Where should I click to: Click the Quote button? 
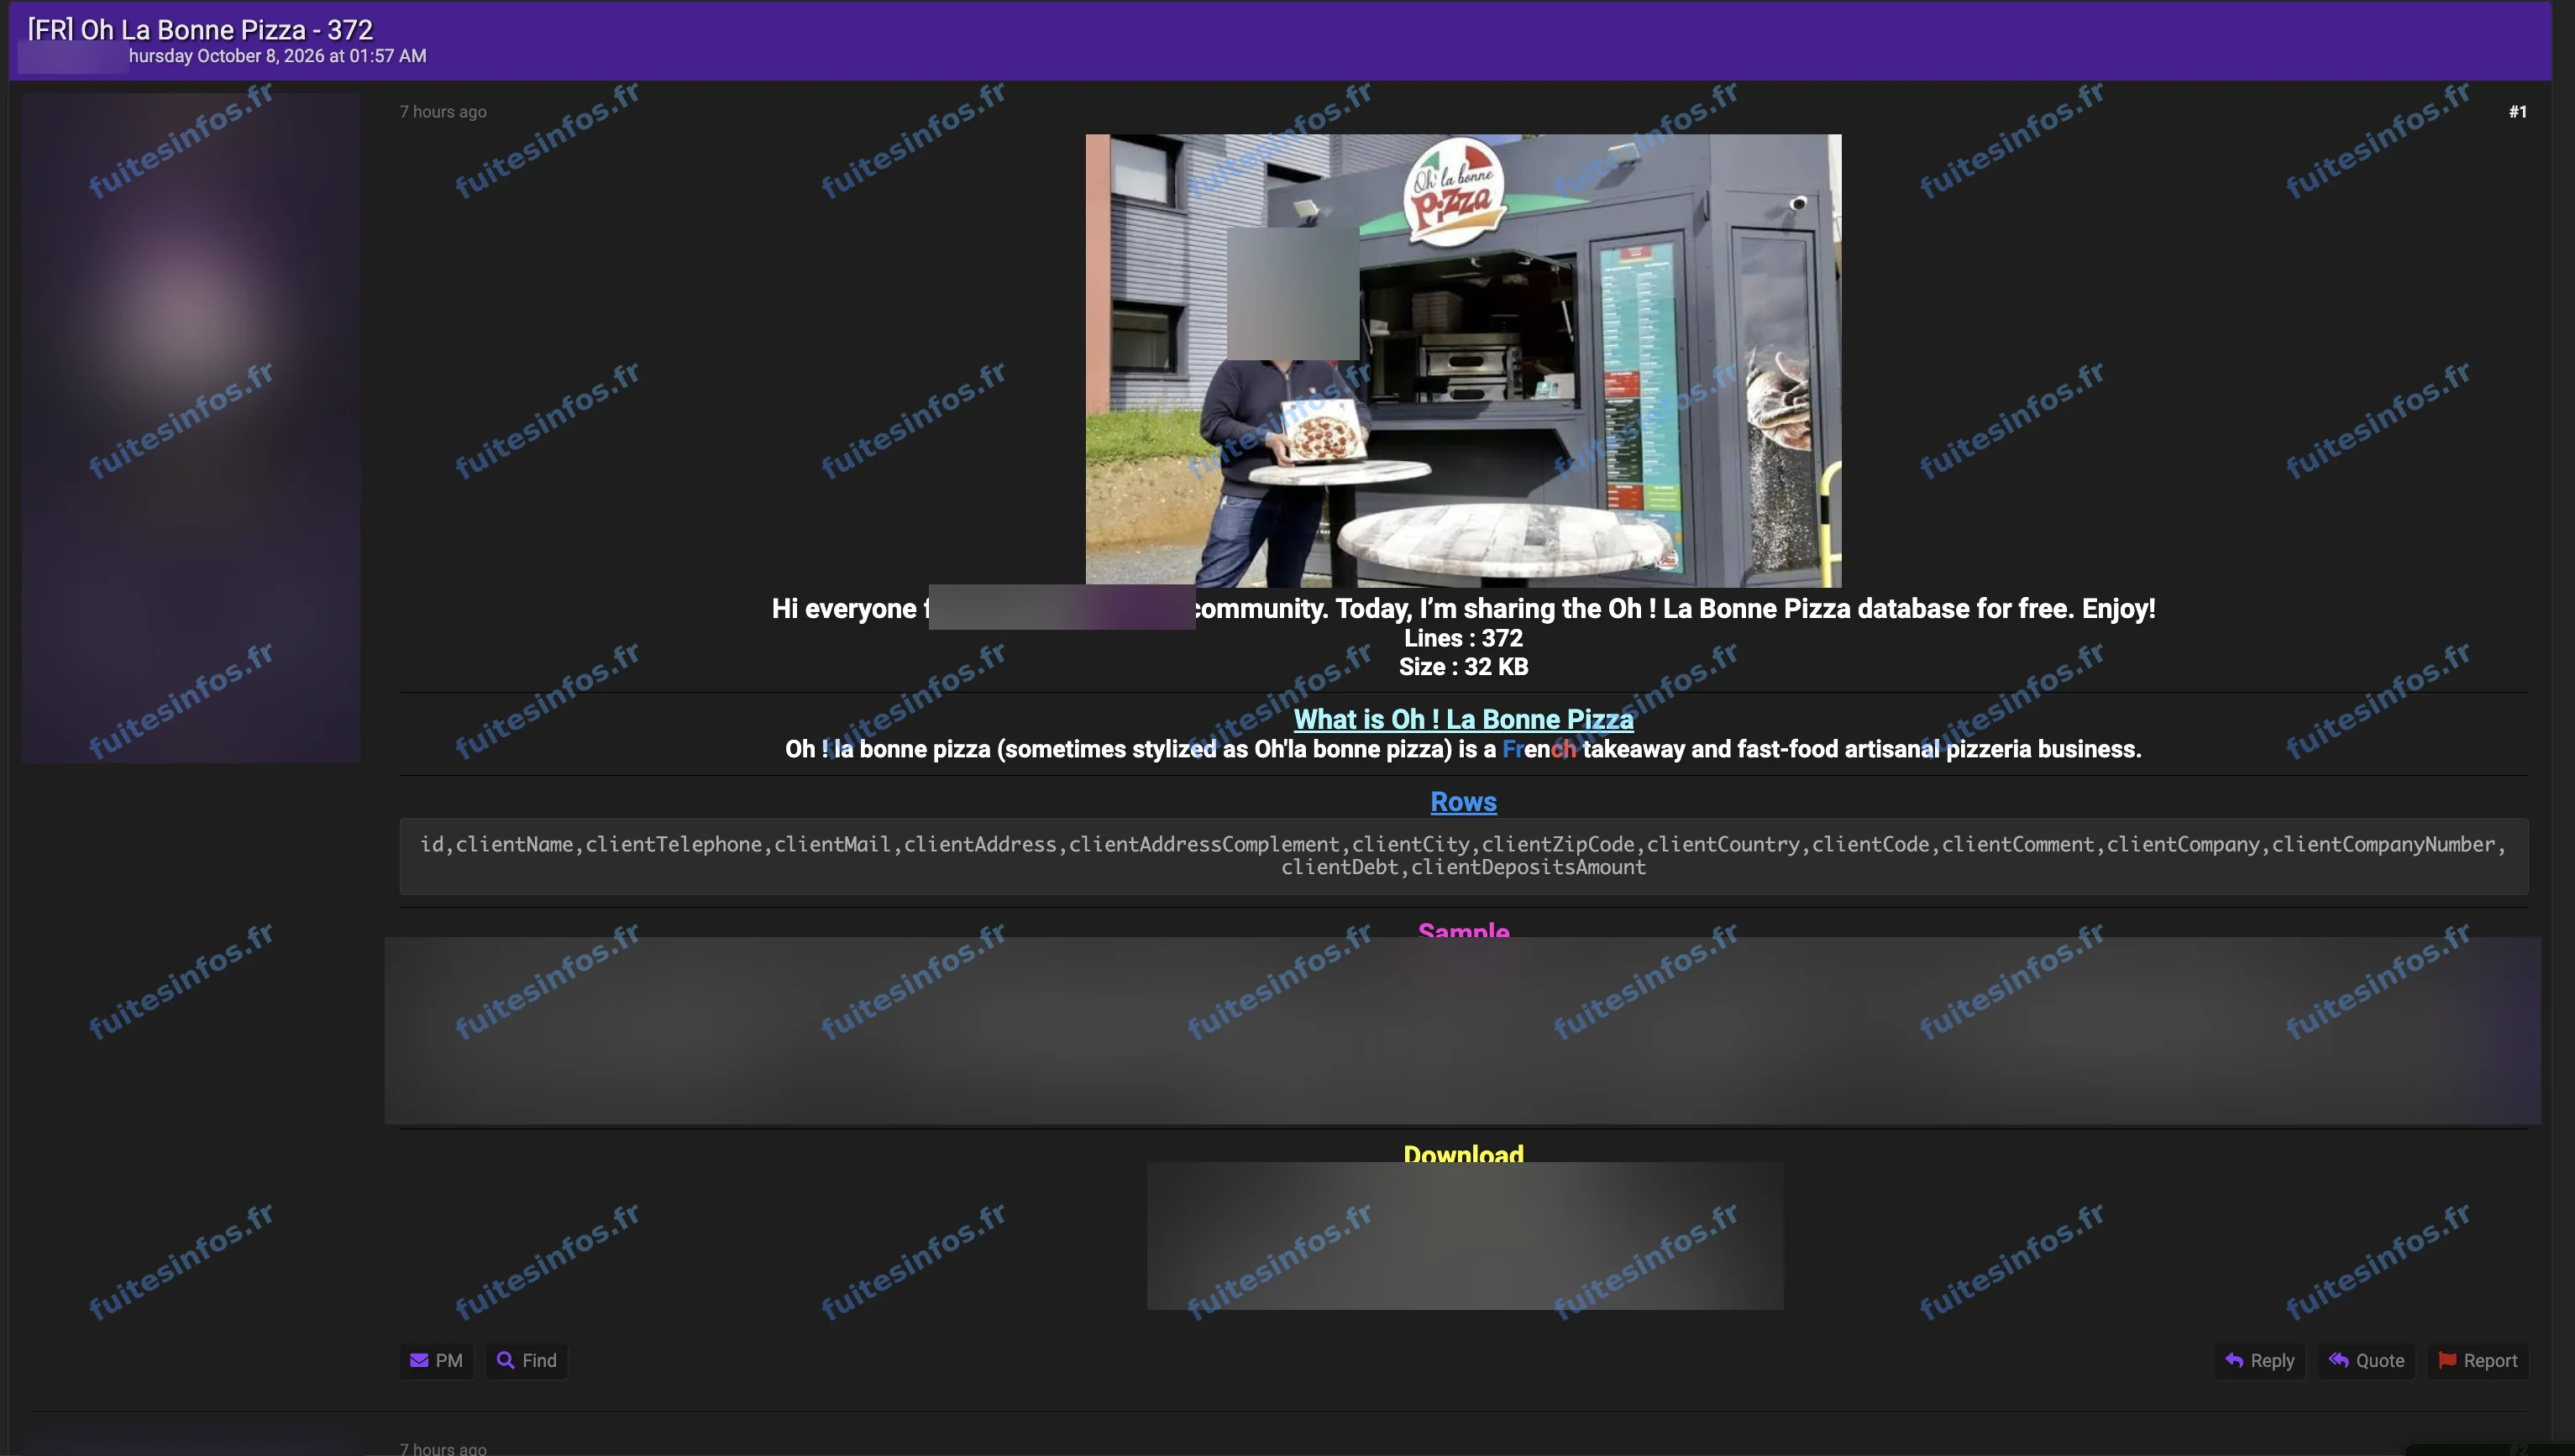pos(2366,1360)
